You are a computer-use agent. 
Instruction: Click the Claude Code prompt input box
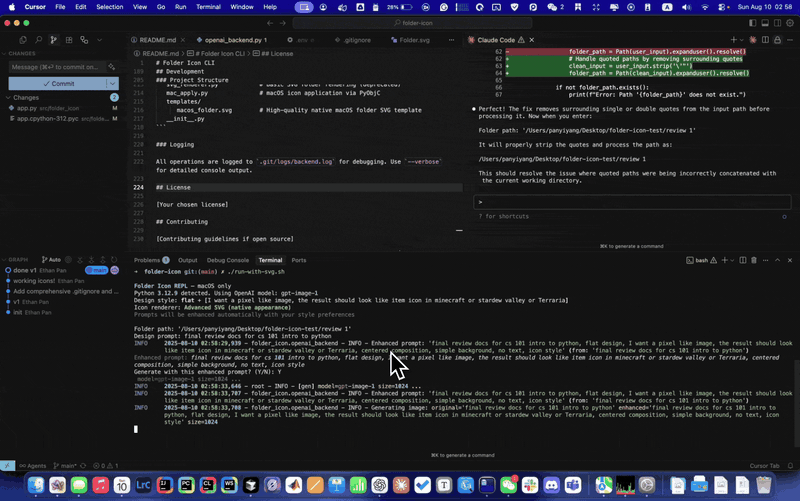(x=632, y=202)
